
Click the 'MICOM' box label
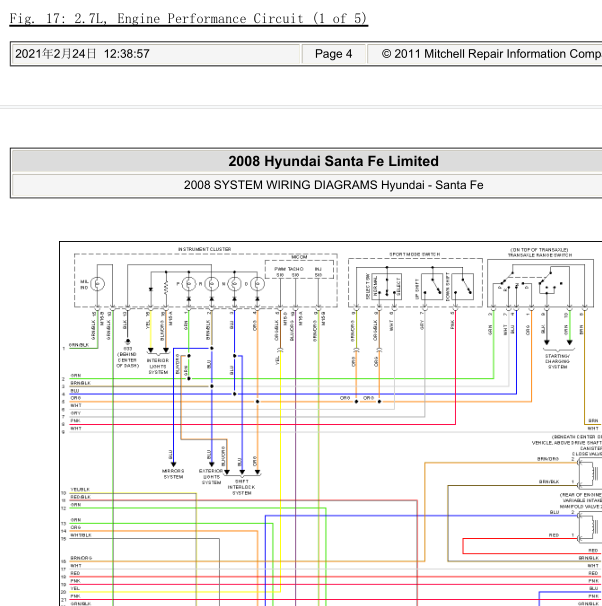coord(299,257)
